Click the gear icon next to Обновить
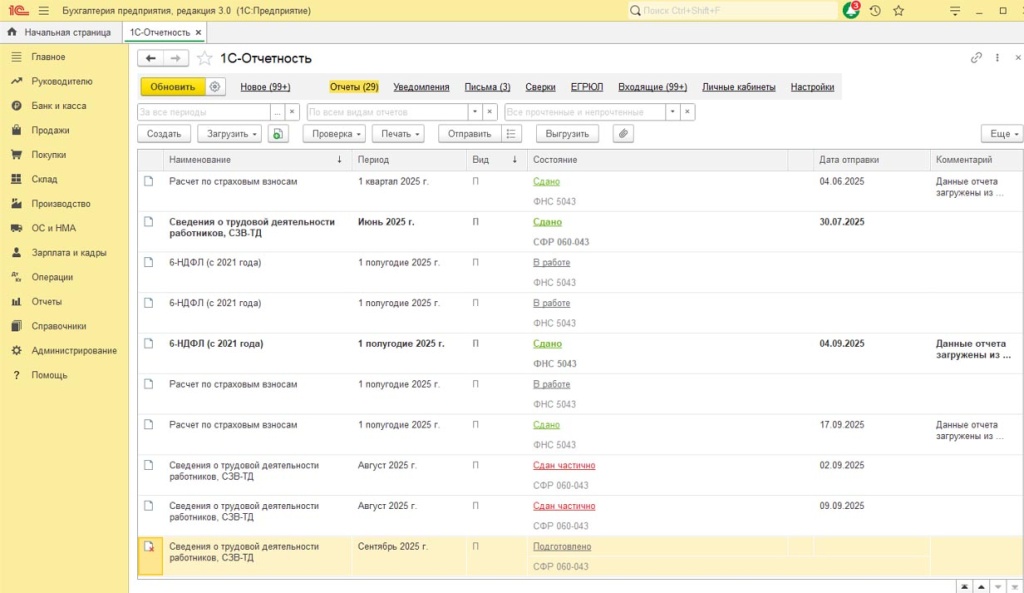This screenshot has width=1024, height=593. (x=215, y=87)
